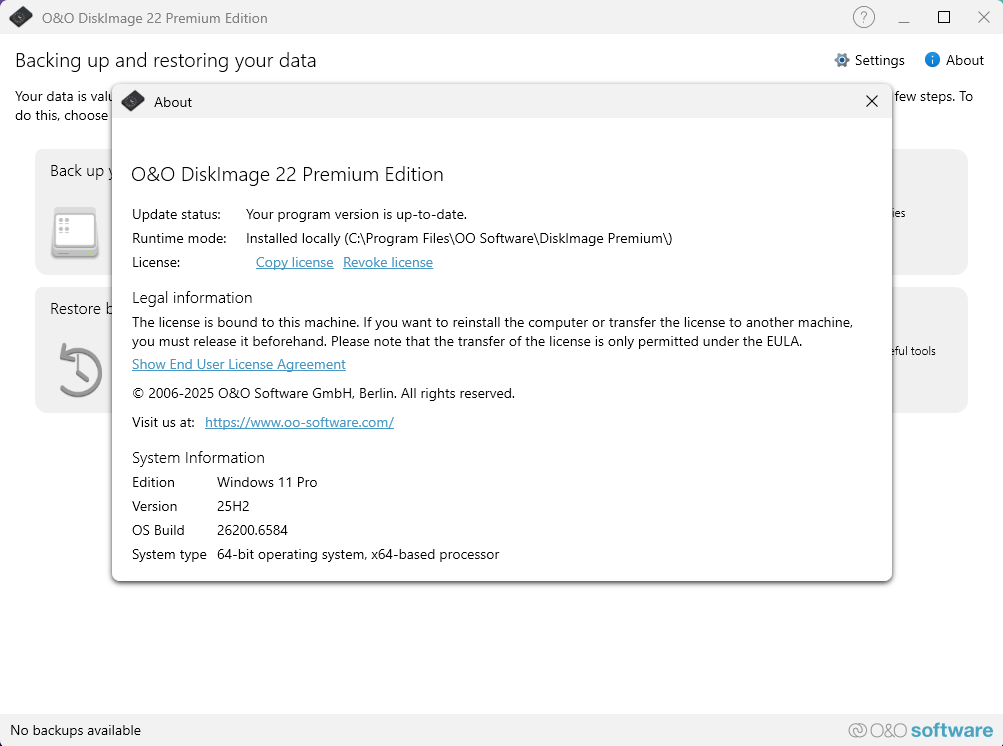1003x746 pixels.
Task: Click the 'No backups available' status text
Action: (76, 730)
